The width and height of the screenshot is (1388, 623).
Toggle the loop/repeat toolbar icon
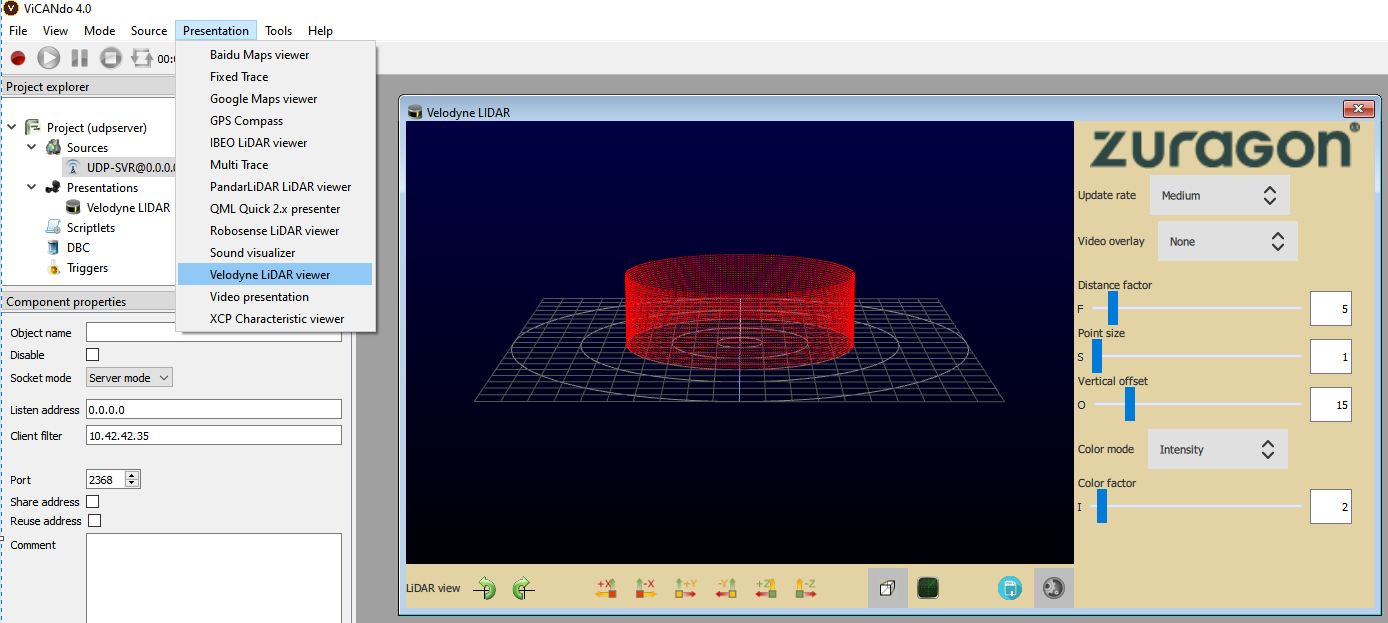tap(141, 59)
